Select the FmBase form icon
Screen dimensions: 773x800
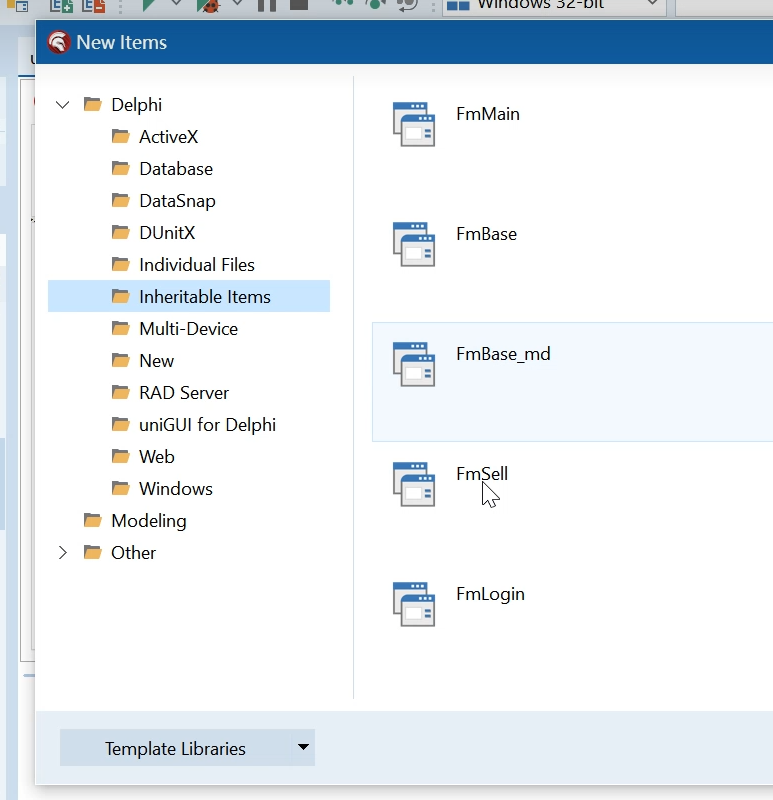414,244
